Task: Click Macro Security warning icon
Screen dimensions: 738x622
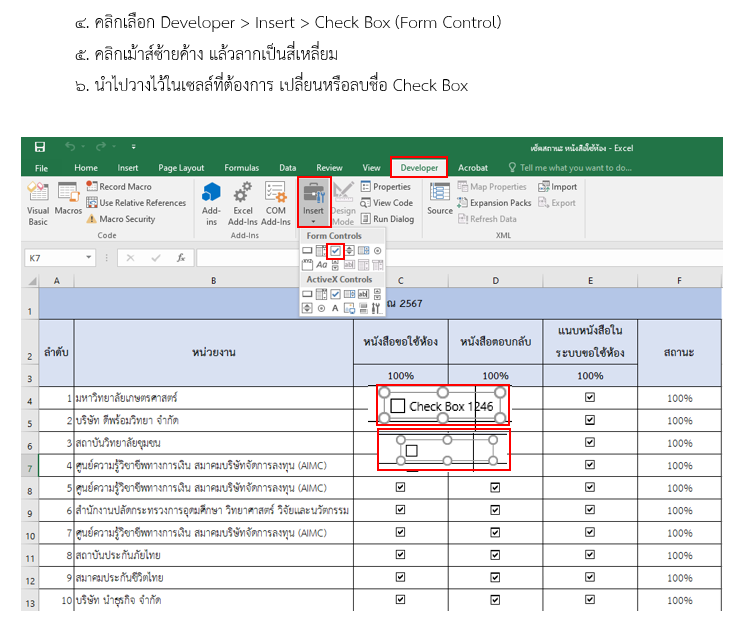Action: tap(91, 219)
